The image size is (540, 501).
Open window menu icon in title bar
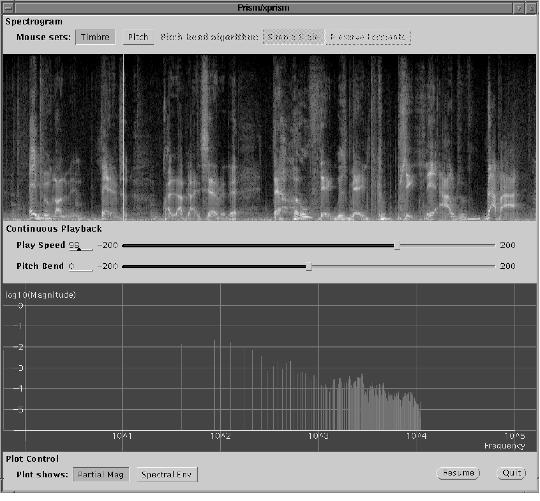pyautogui.click(x=8, y=8)
